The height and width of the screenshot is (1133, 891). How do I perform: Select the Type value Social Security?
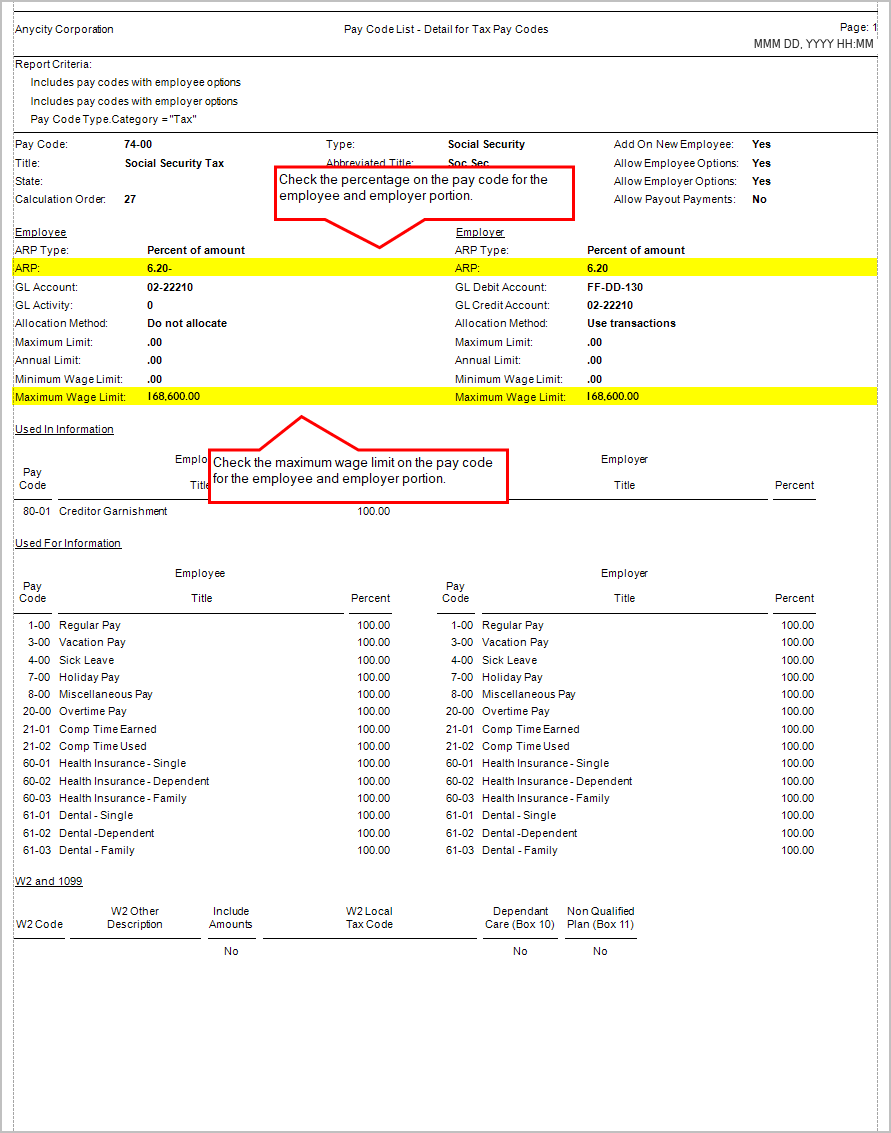pos(486,145)
